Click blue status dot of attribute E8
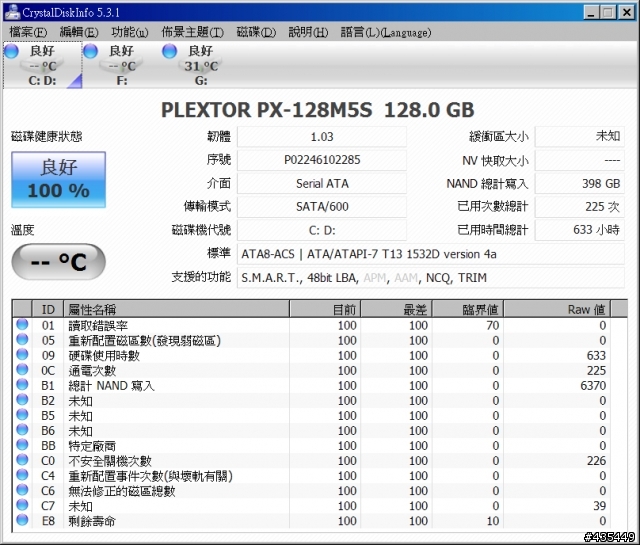Screen dimensions: 640x545 pyautogui.click(x=22, y=520)
